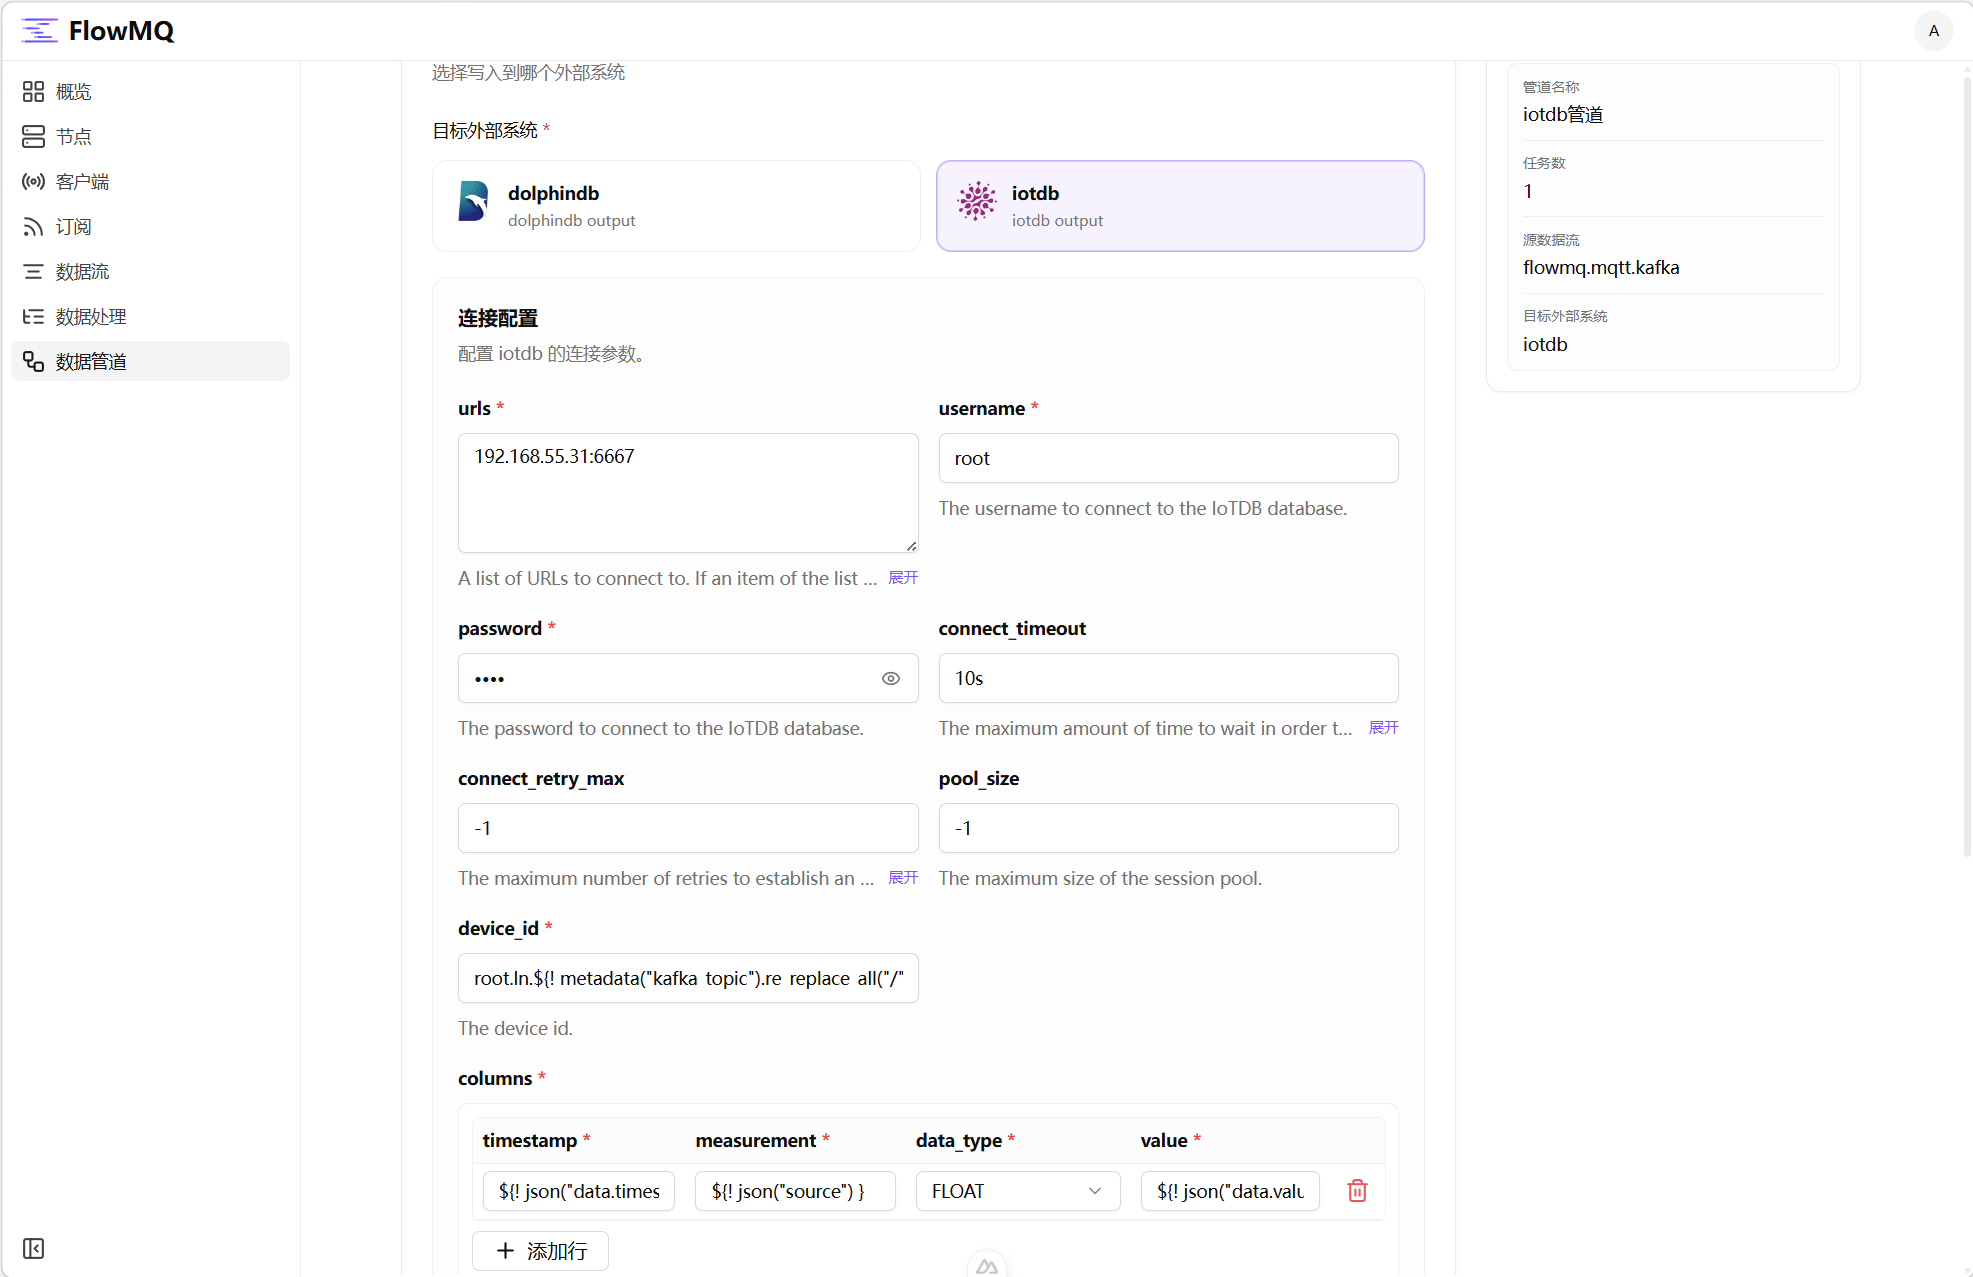Viewport: 1973px width, 1277px height.
Task: Select dolphindb as target system
Action: point(676,206)
